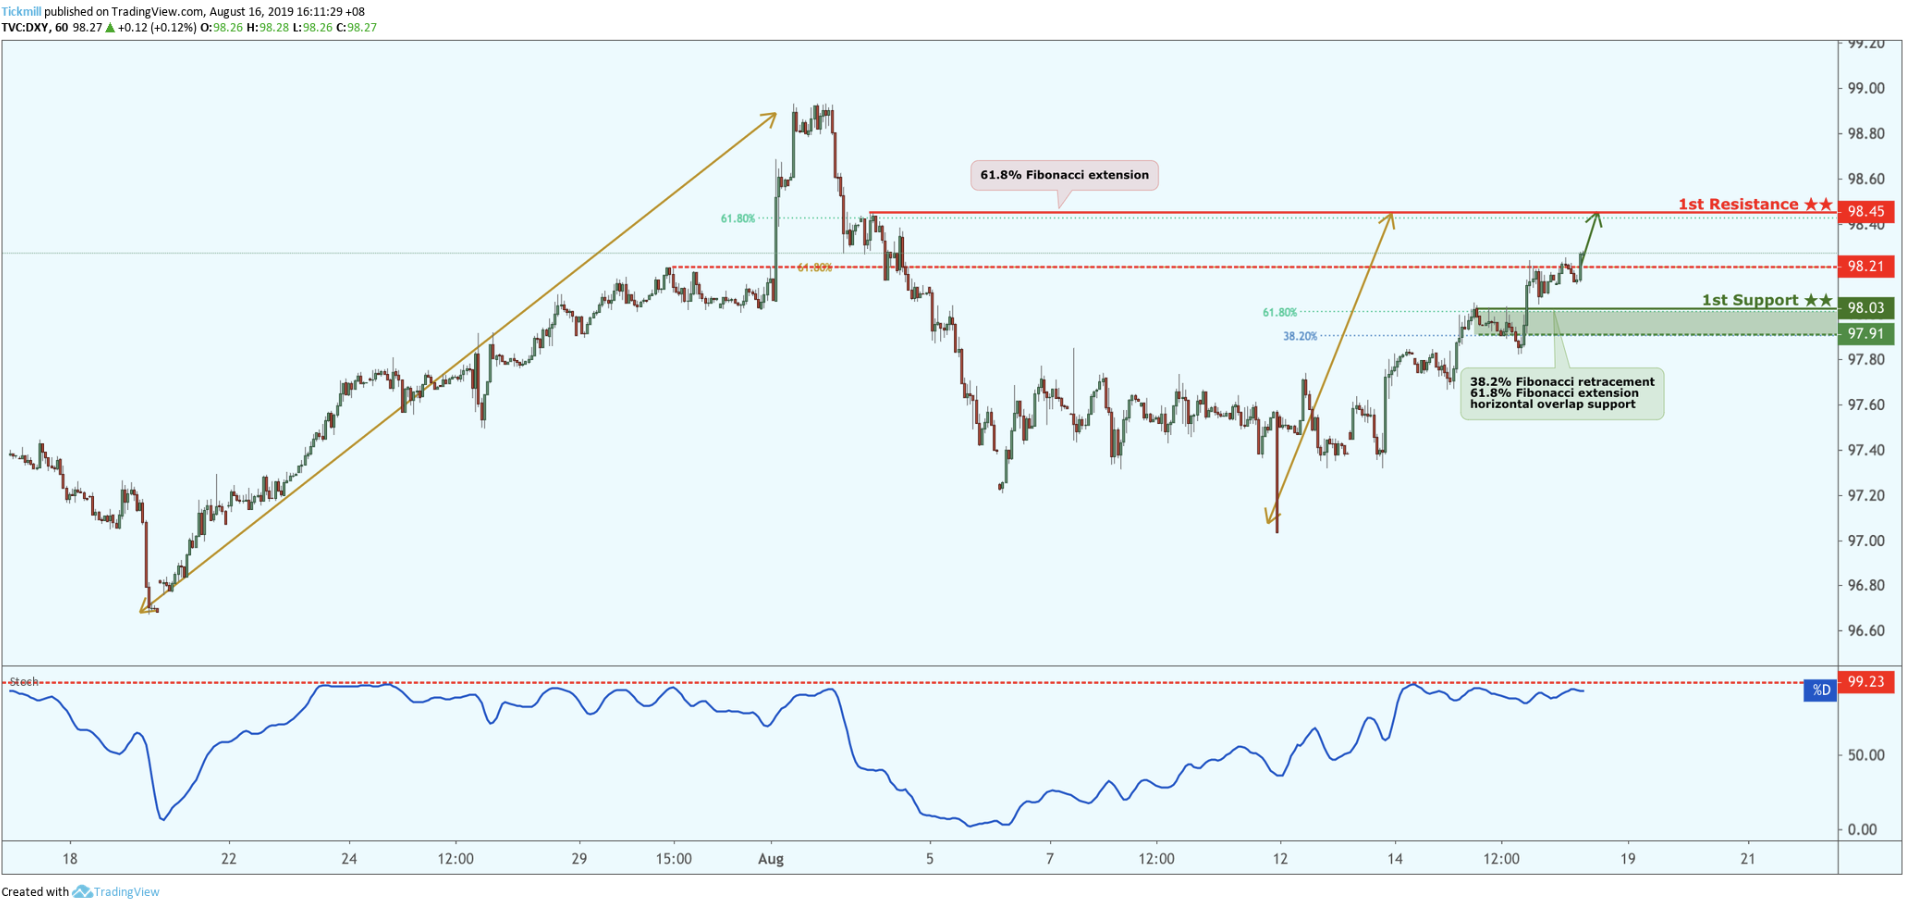Click the 97.20 price axis value

[x=1866, y=496]
